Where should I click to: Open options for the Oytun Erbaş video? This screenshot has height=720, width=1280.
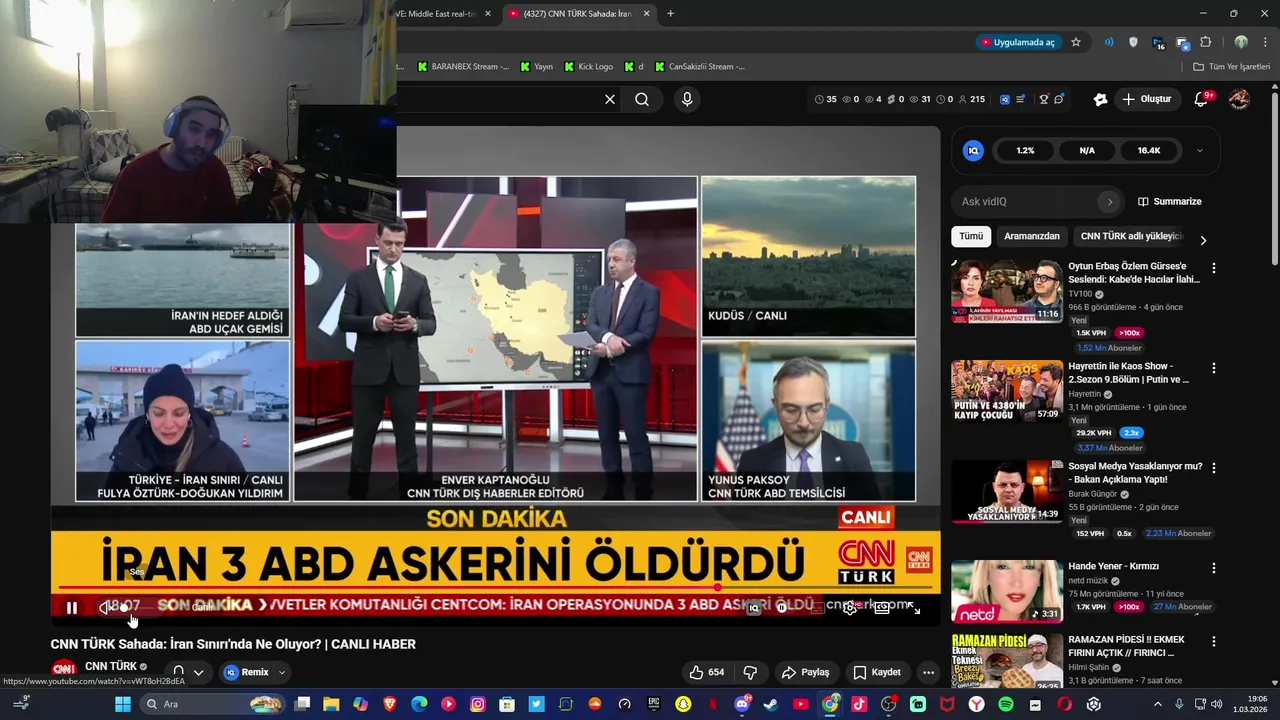pos(1214,268)
